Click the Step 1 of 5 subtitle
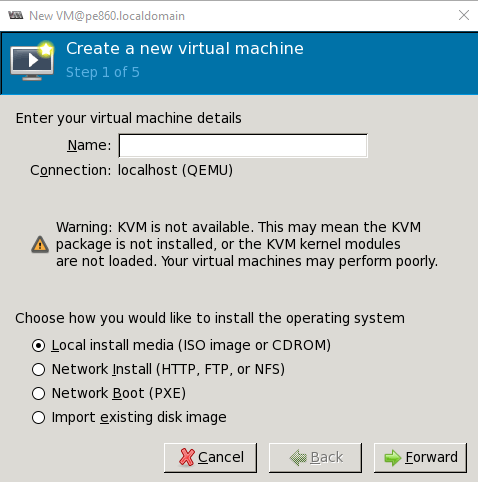 [x=103, y=72]
